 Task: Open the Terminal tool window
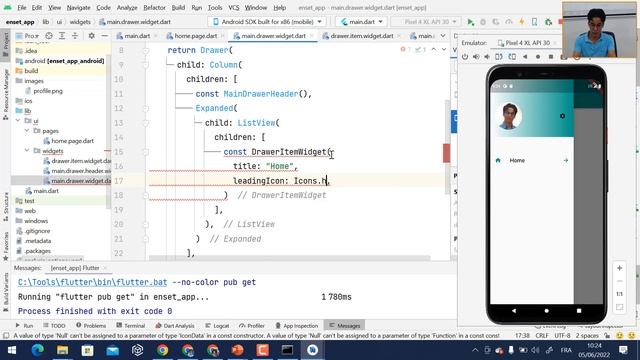[x=131, y=326]
